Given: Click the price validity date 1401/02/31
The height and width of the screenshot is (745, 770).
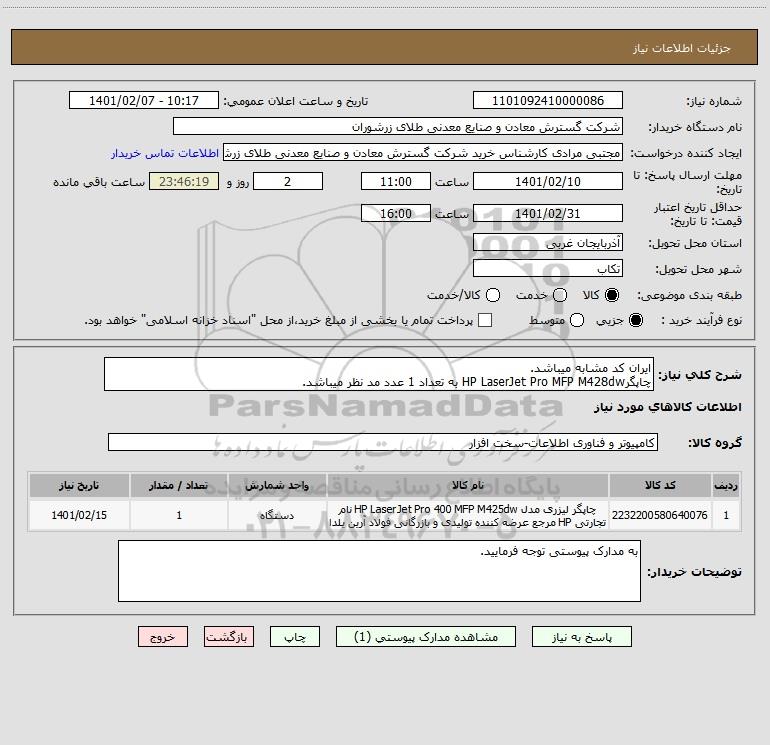Looking at the screenshot, I should pyautogui.click(x=548, y=213).
